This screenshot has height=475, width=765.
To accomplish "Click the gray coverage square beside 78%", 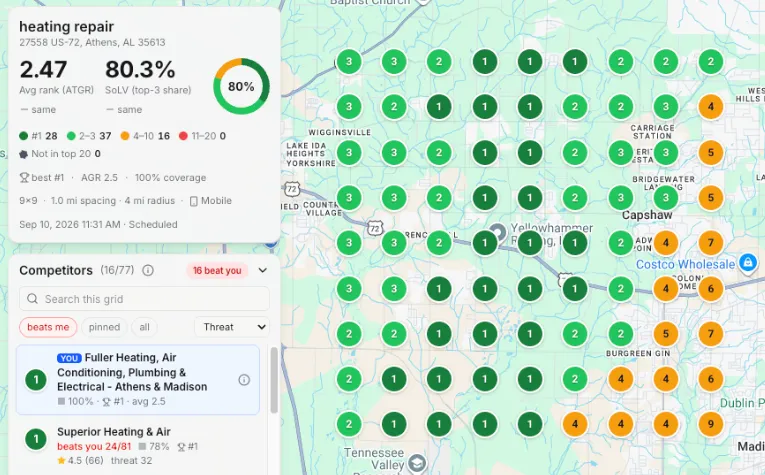I will click(142, 446).
